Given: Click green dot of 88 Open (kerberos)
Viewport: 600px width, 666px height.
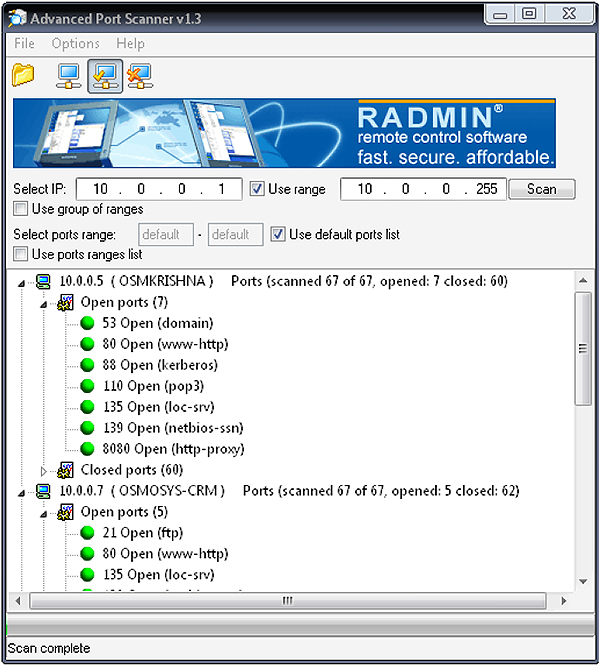Looking at the screenshot, I should click(x=87, y=365).
